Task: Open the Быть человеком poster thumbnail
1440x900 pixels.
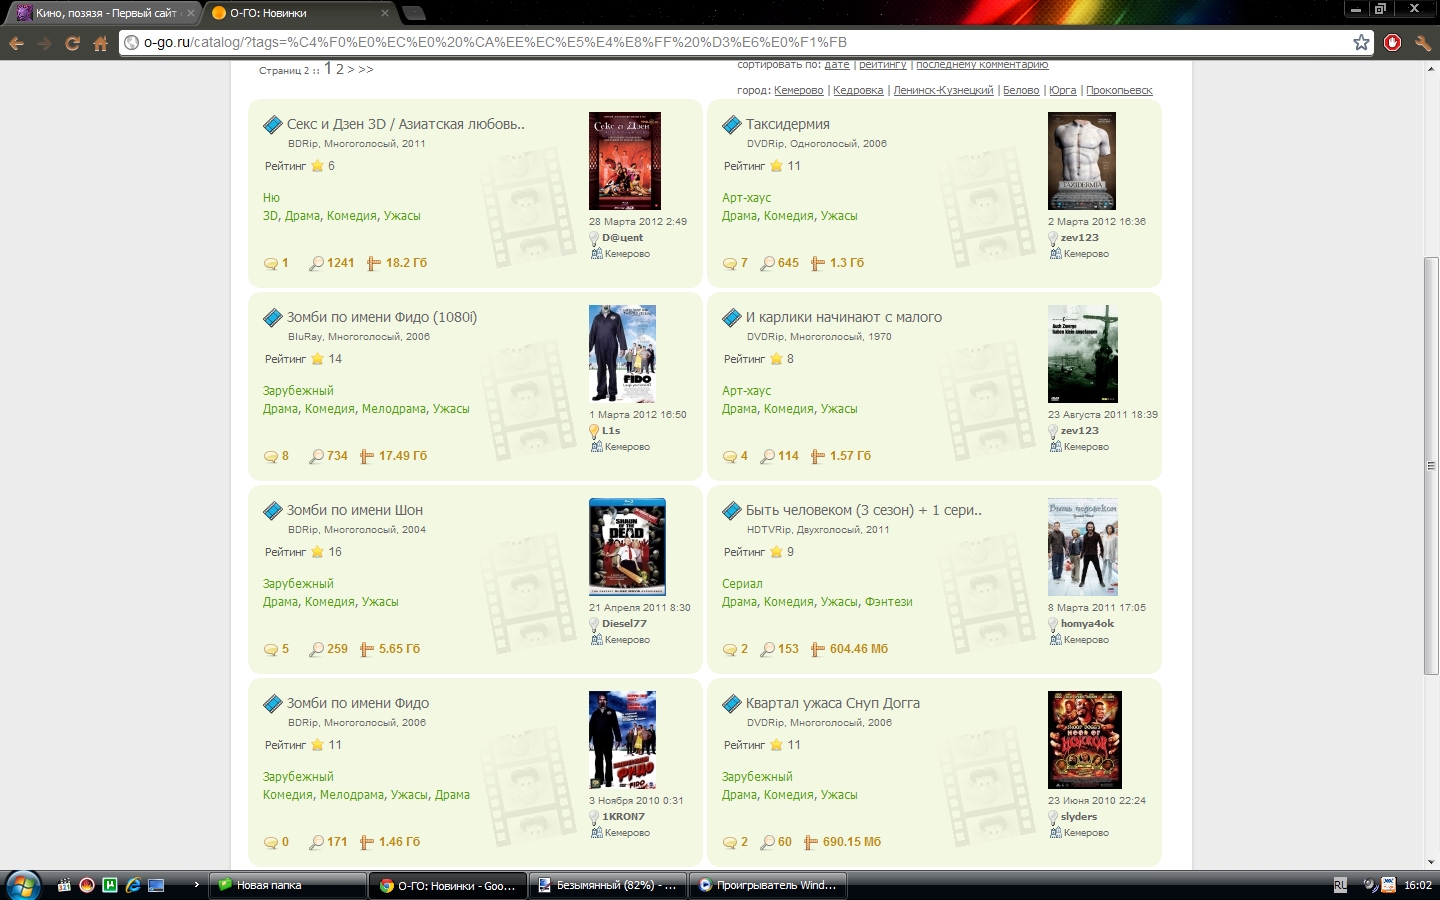Action: [x=1083, y=547]
